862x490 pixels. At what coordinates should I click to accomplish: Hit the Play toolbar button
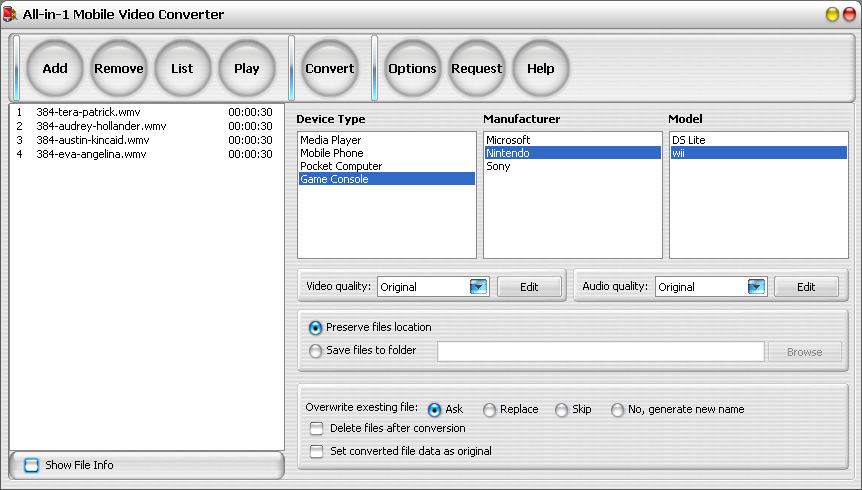pos(246,69)
